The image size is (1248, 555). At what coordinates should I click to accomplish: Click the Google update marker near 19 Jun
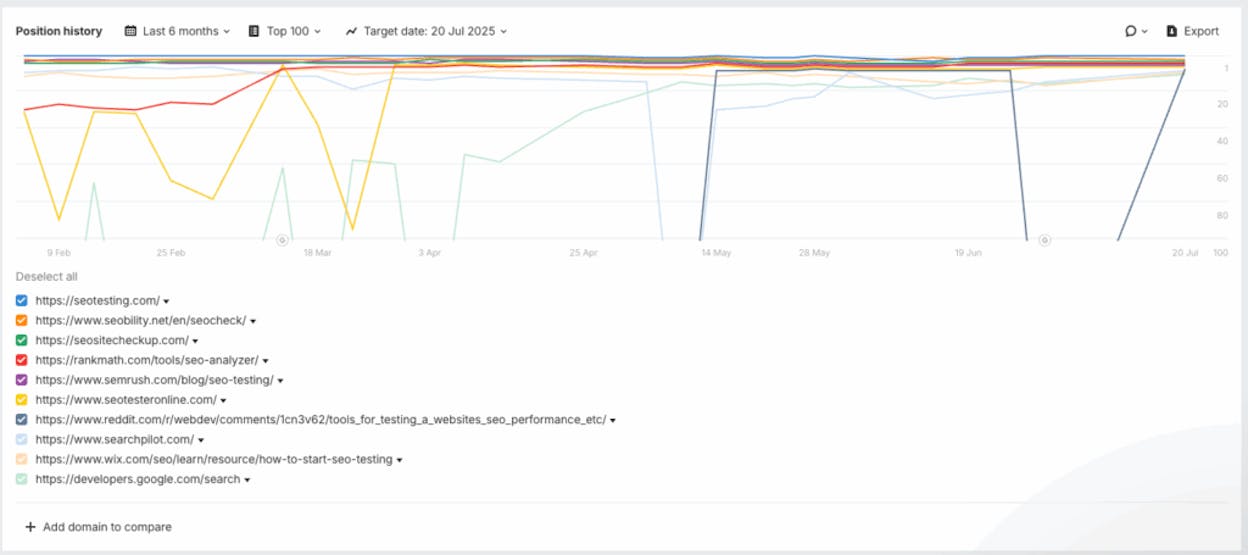point(1045,240)
